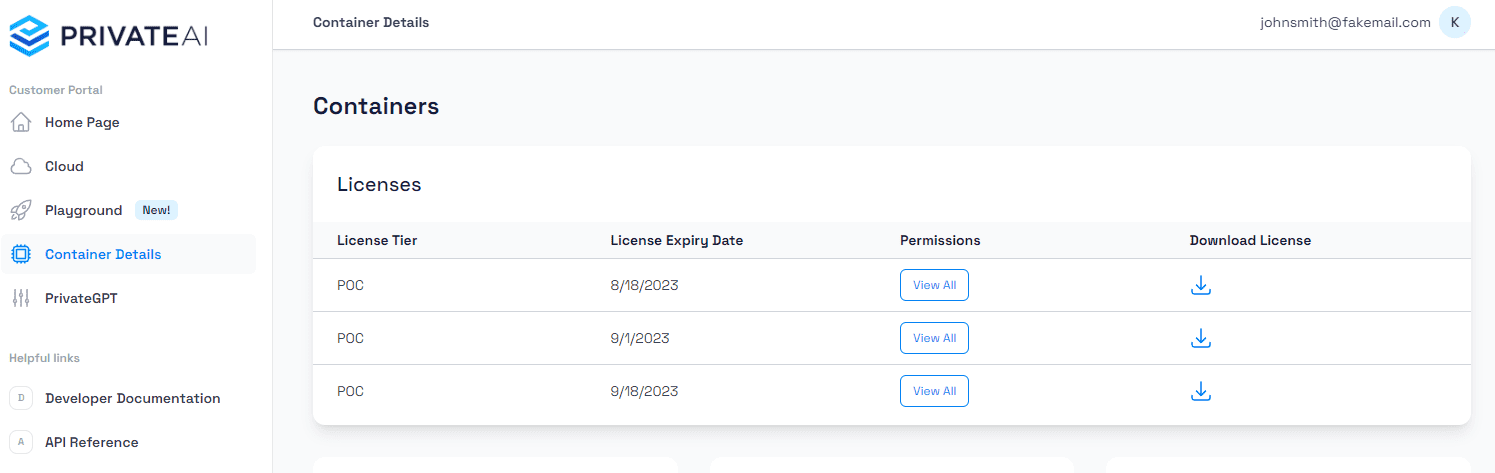Image resolution: width=1495 pixels, height=473 pixels.
Task: Open the user avatar K menu
Action: click(1454, 22)
